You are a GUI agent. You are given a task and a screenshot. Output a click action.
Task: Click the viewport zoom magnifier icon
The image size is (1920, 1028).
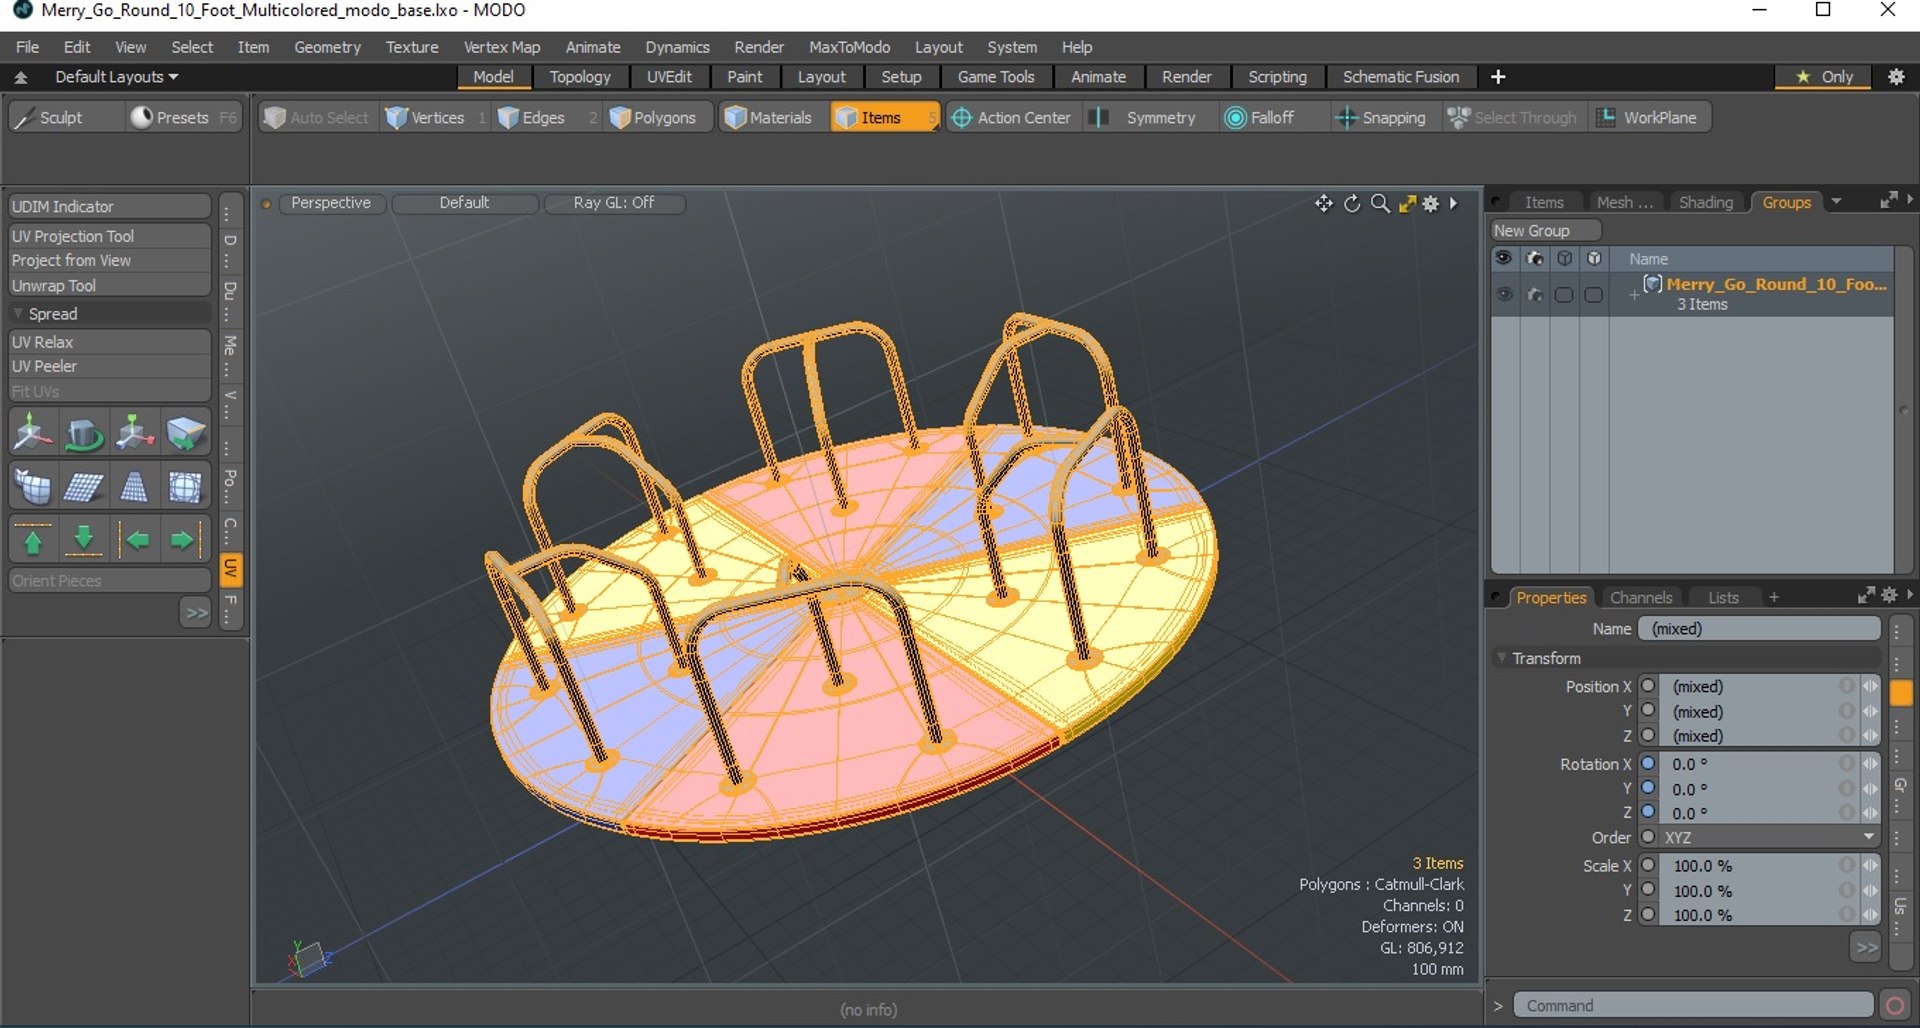pos(1380,203)
